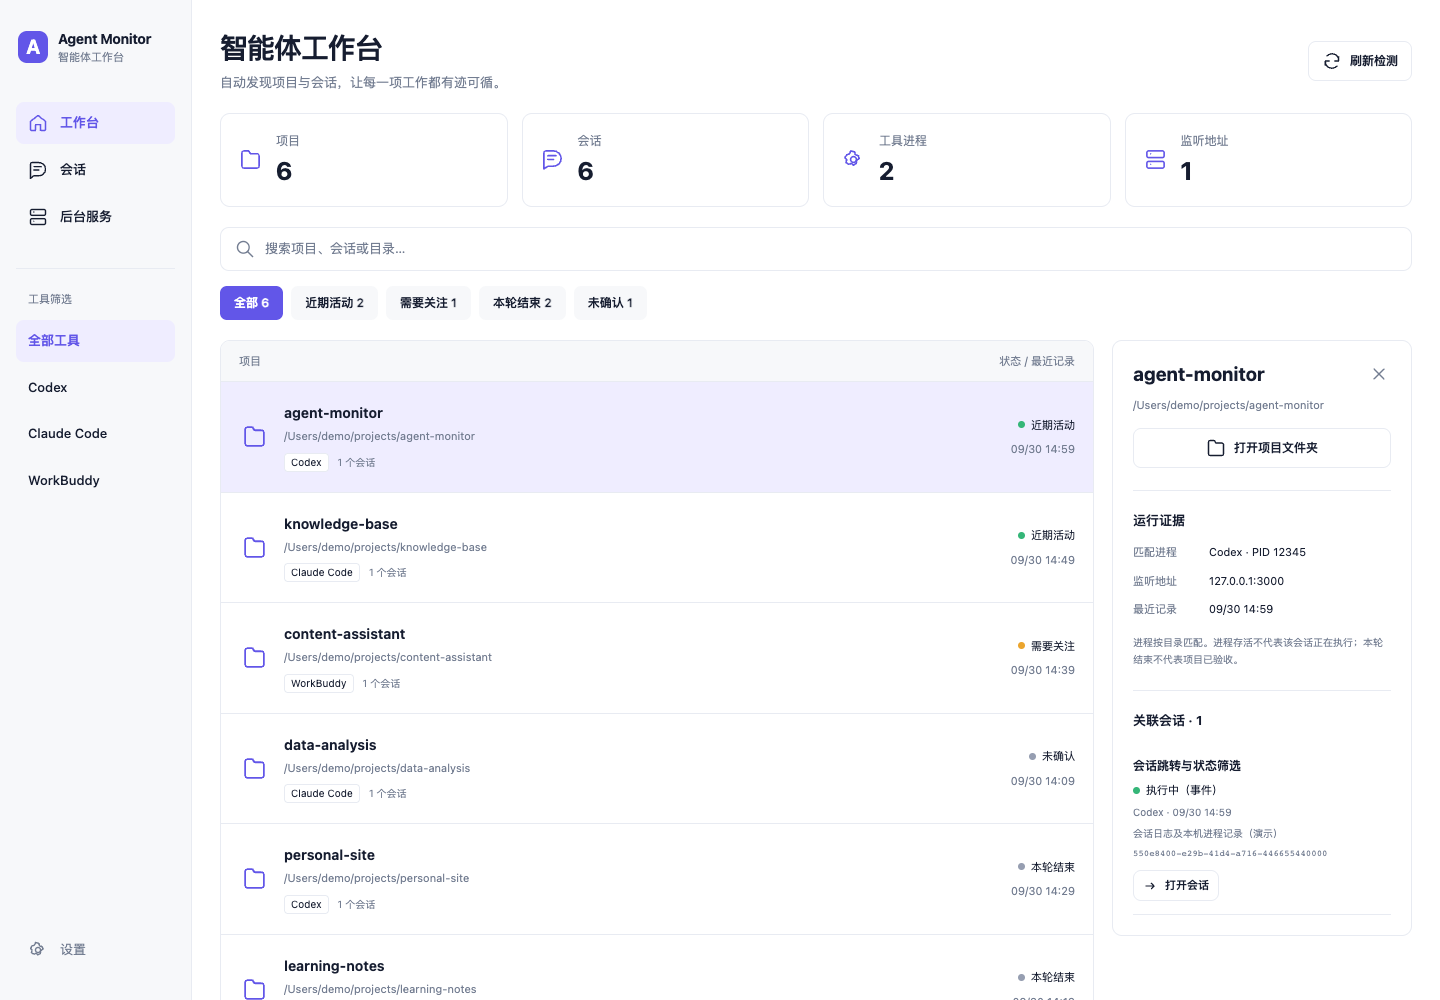Click the server icon in the 监听地址 card
Screen dimensions: 1440x1000
point(1155,160)
